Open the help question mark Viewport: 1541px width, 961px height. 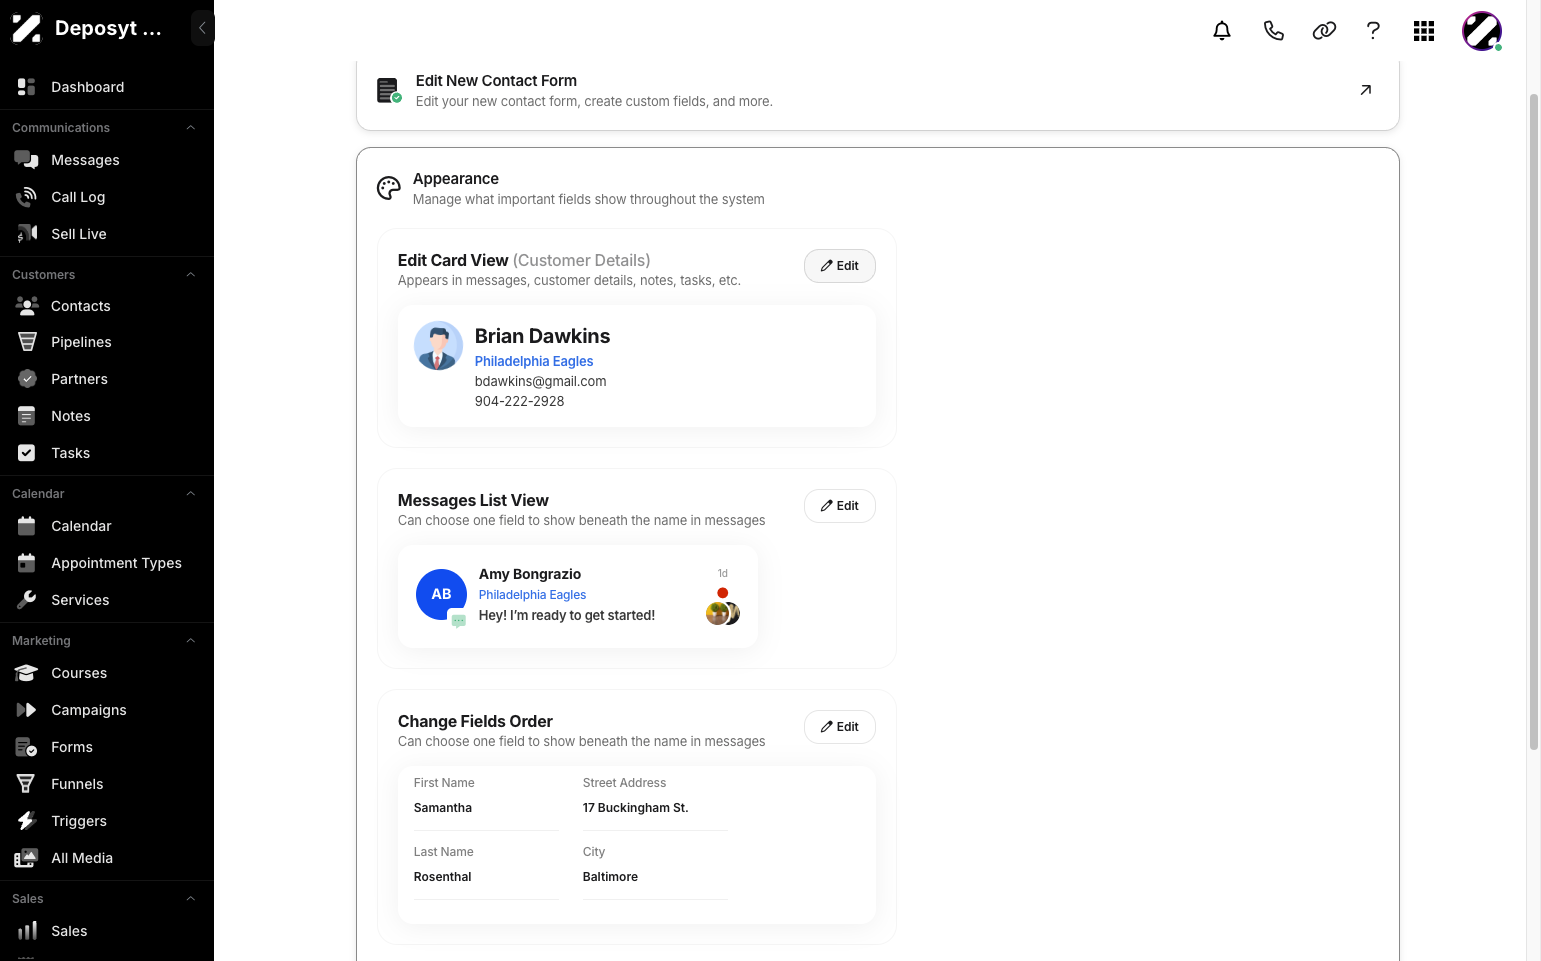1373,31
